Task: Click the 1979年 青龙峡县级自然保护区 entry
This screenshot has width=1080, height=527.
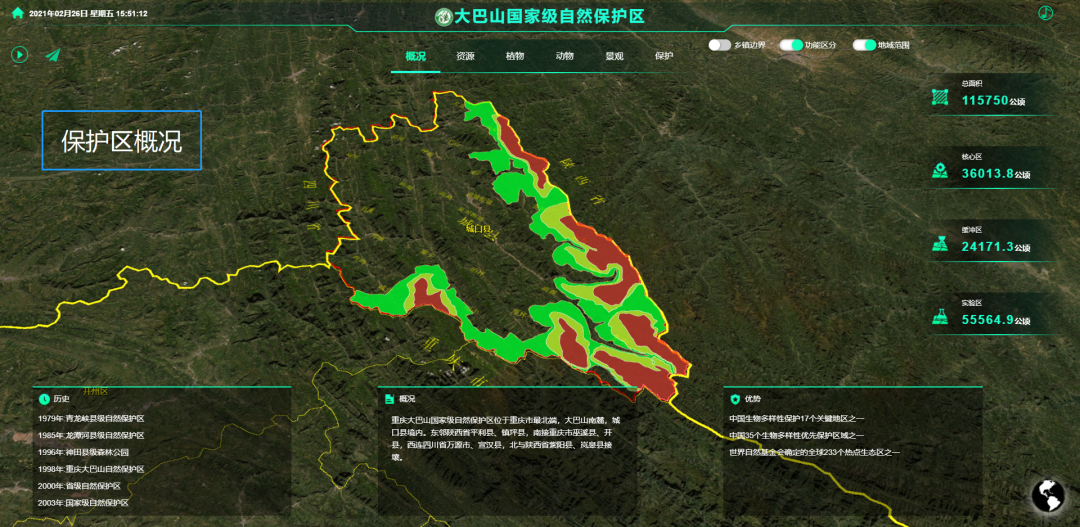Action: pos(91,419)
